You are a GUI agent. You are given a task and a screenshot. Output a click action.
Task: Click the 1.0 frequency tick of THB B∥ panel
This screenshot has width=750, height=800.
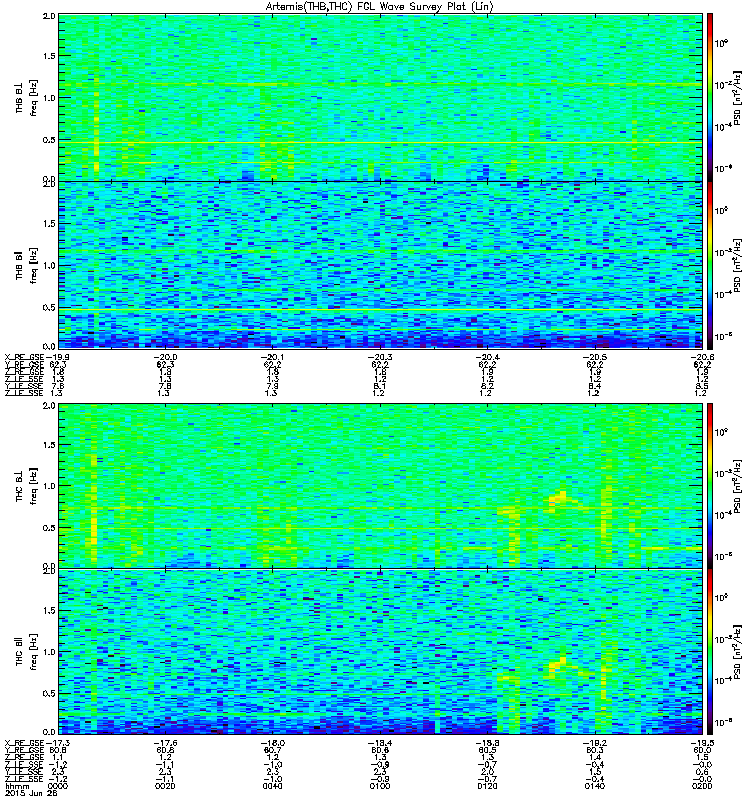click(x=49, y=265)
